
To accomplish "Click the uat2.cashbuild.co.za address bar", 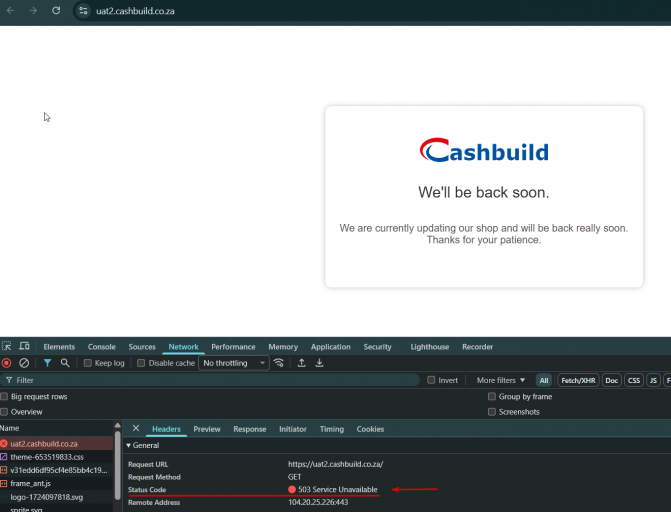I will [135, 11].
